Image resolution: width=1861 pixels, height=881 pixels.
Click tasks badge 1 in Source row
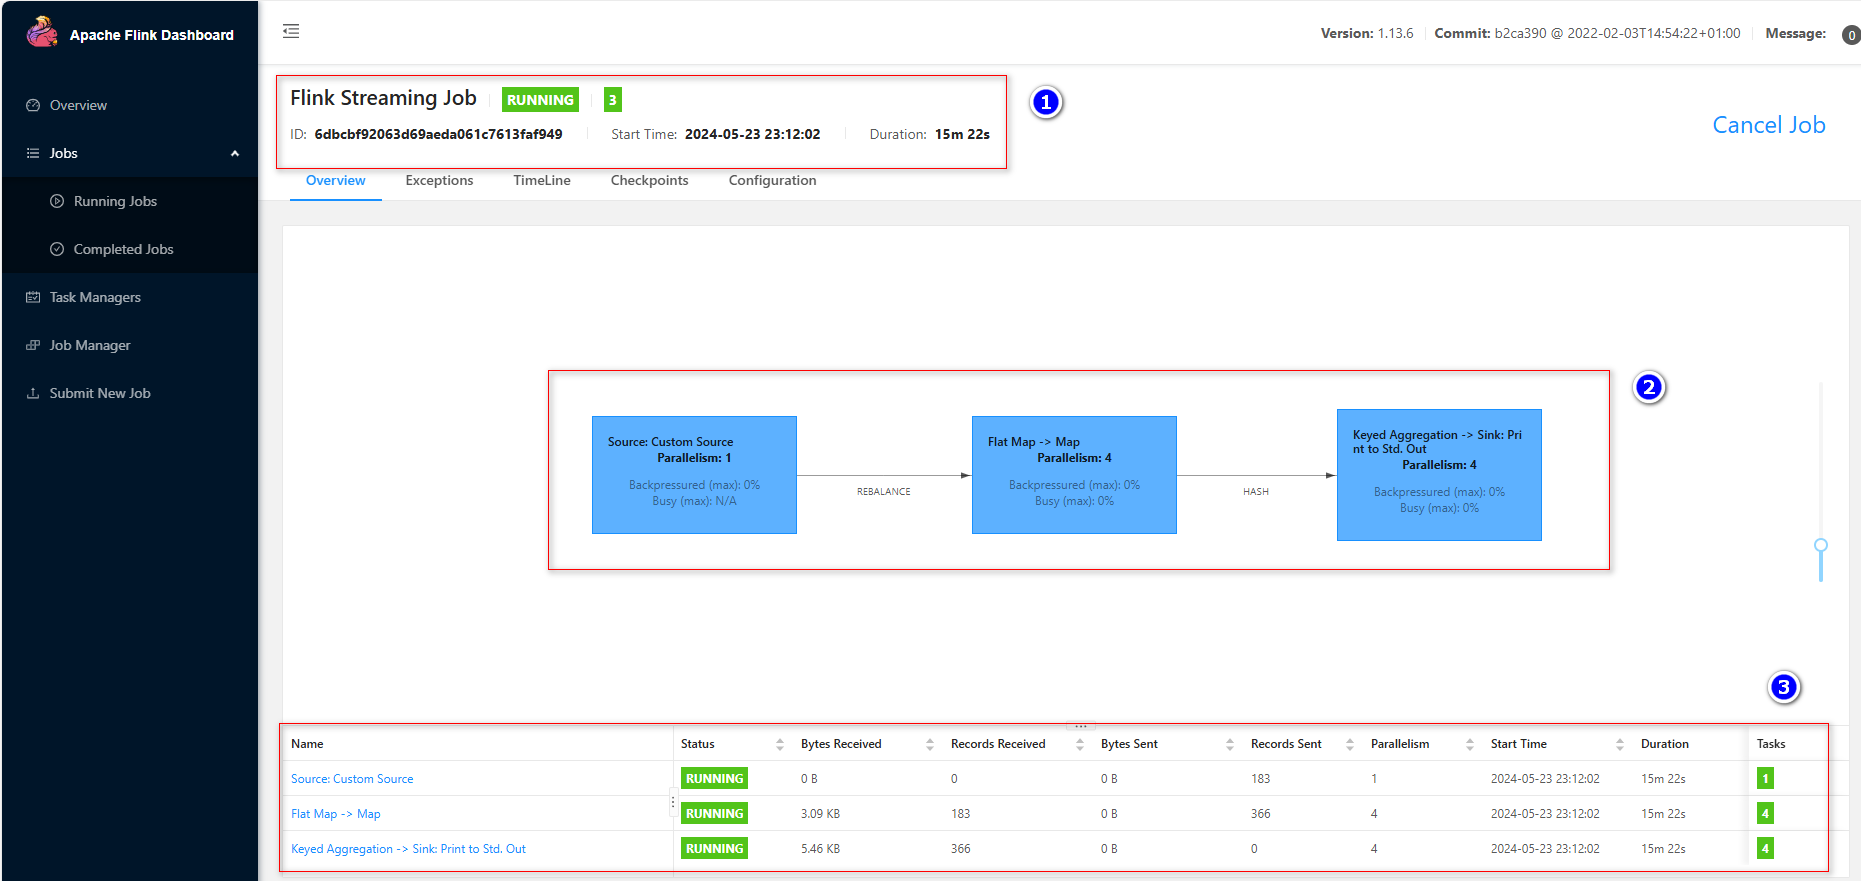(1765, 779)
